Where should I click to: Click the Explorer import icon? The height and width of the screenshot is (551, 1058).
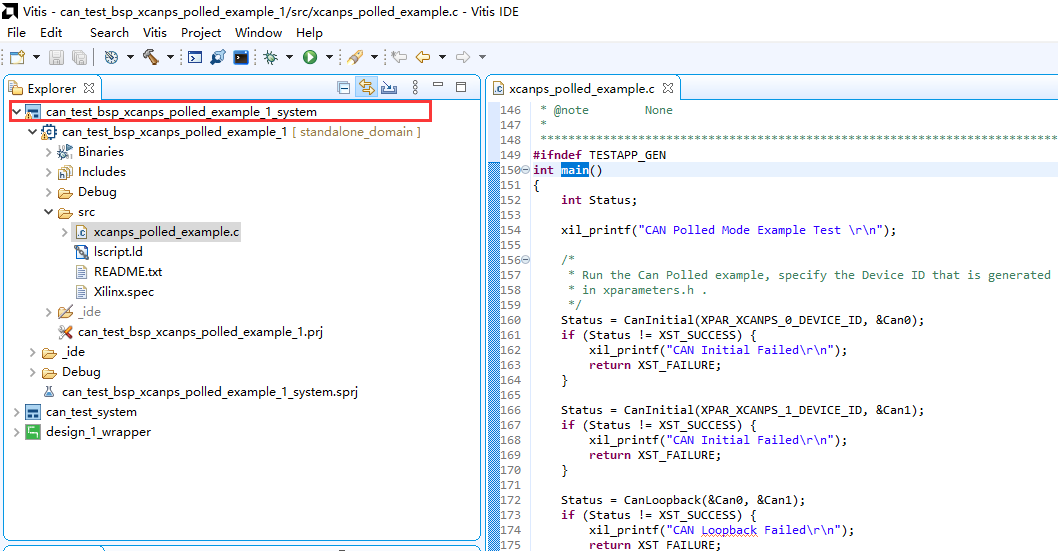pos(389,87)
